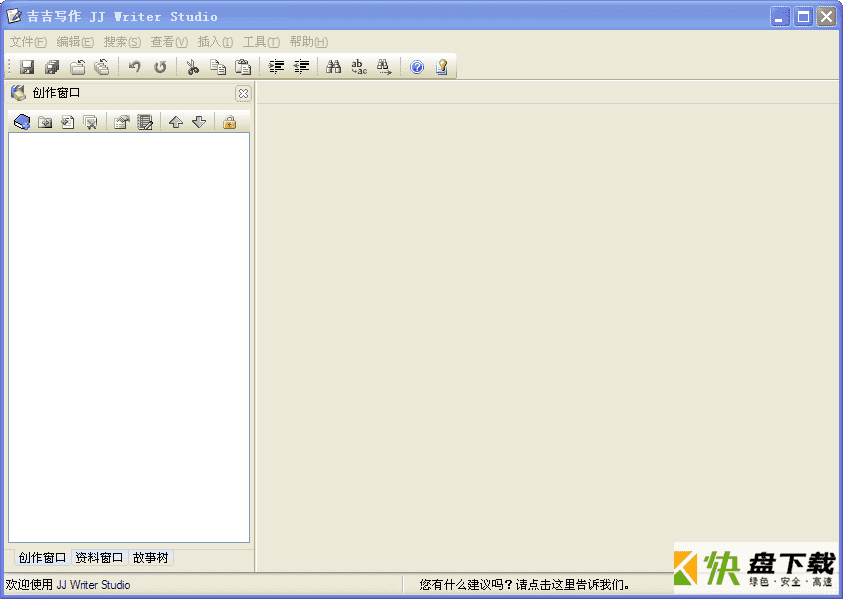Switch to the 故事树 tab
Viewport: 843px width, 599px height.
pos(151,558)
